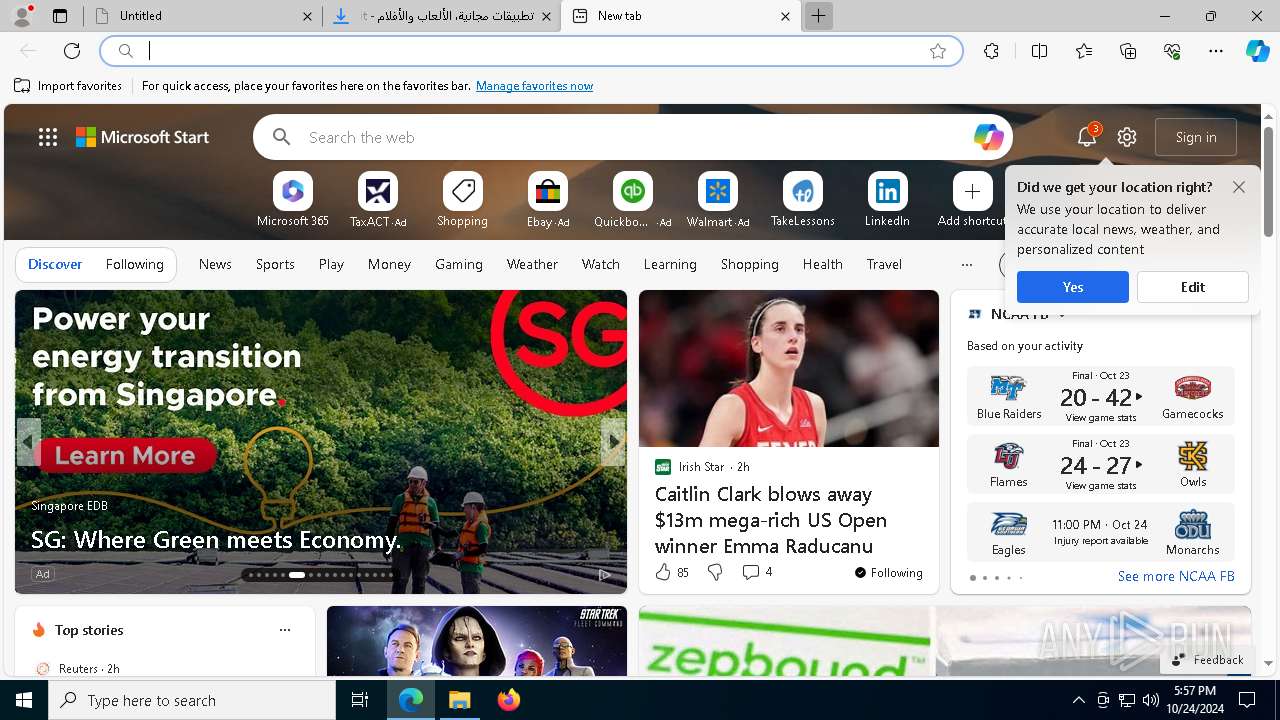Open the Sports category
The height and width of the screenshot is (720, 1280).
pos(275,264)
